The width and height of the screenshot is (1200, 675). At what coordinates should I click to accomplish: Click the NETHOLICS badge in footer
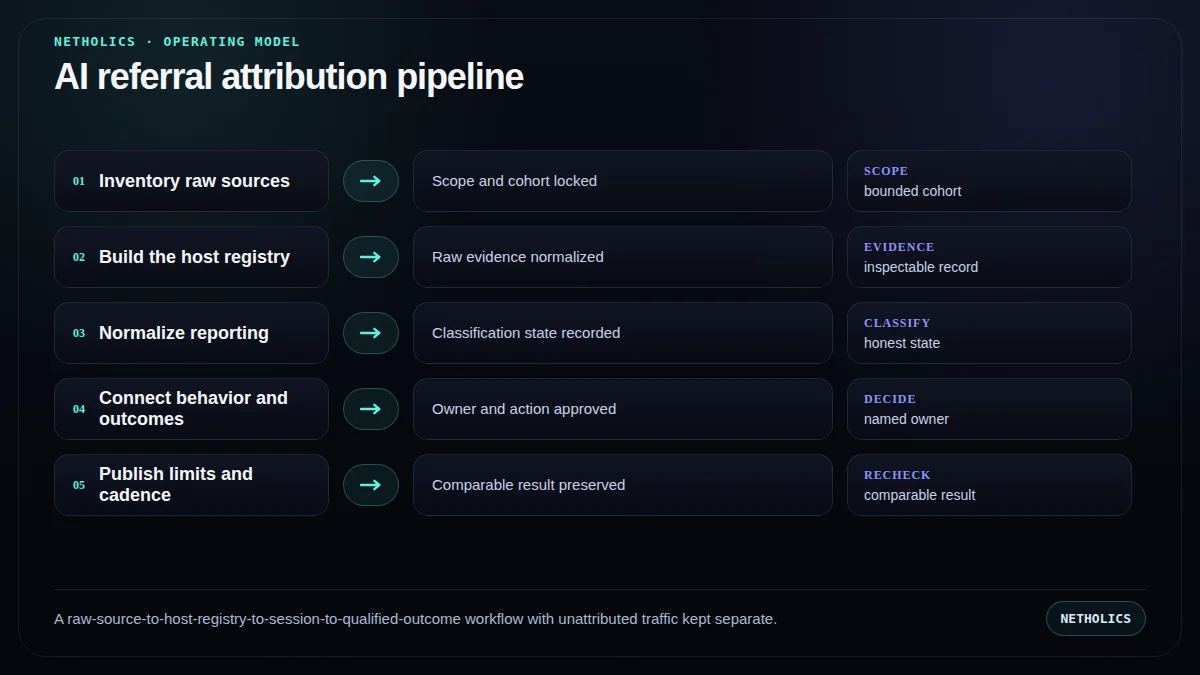click(1096, 618)
